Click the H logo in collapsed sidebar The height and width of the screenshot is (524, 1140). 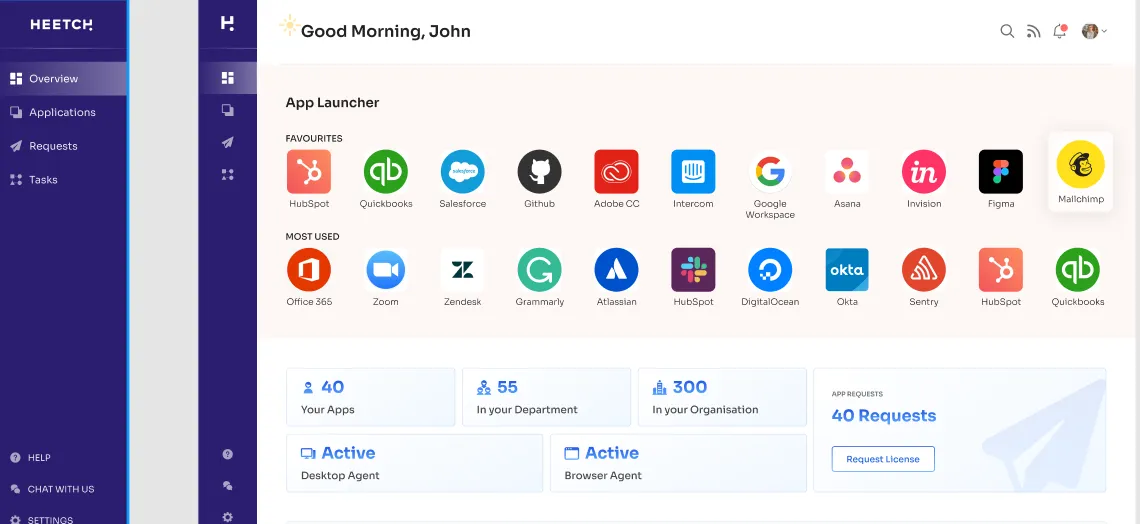(x=228, y=23)
